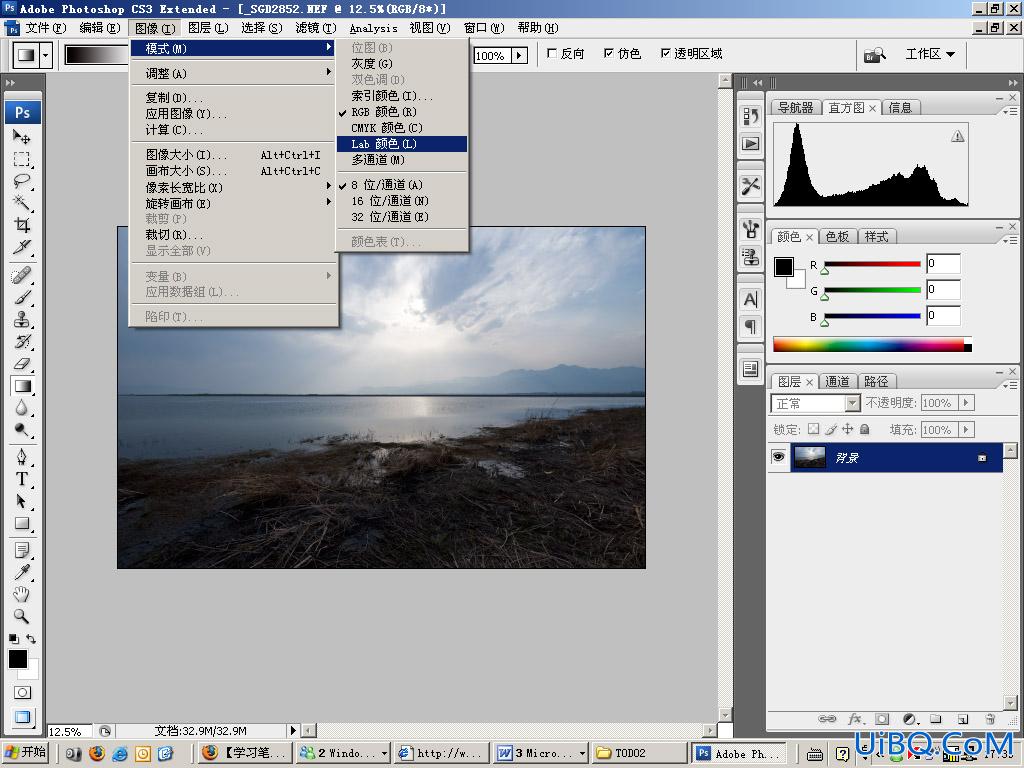Toggle lock transparent pixels in Layers panel
Viewport: 1024px width, 768px height.
point(813,429)
